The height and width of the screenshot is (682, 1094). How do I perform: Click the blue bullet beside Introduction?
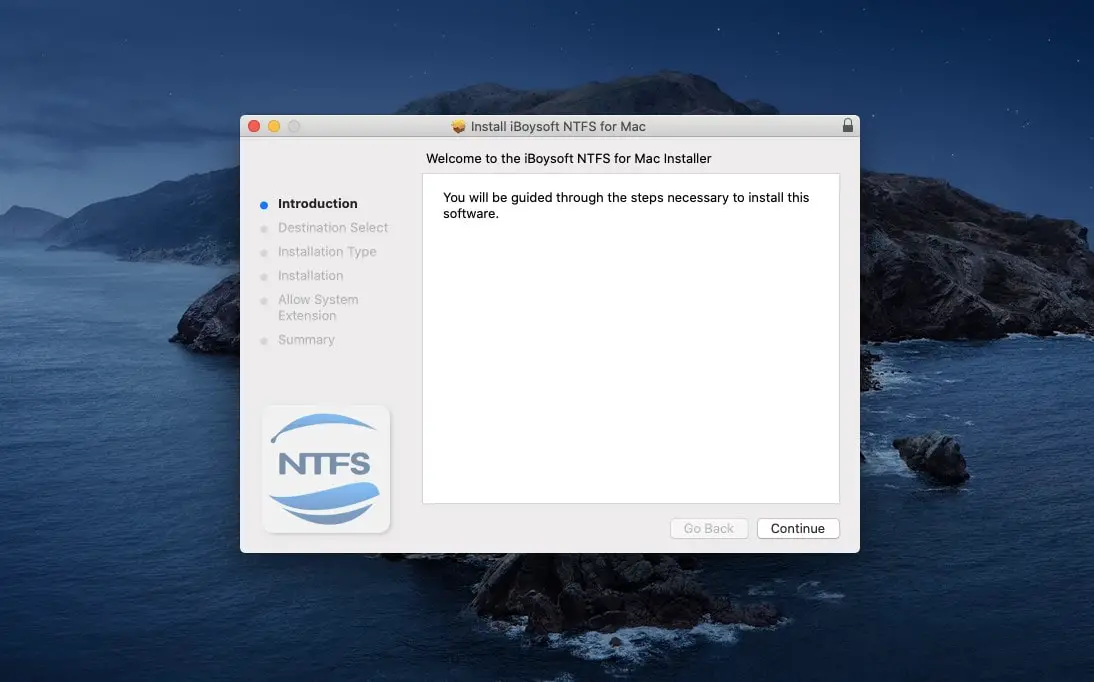[x=264, y=205]
